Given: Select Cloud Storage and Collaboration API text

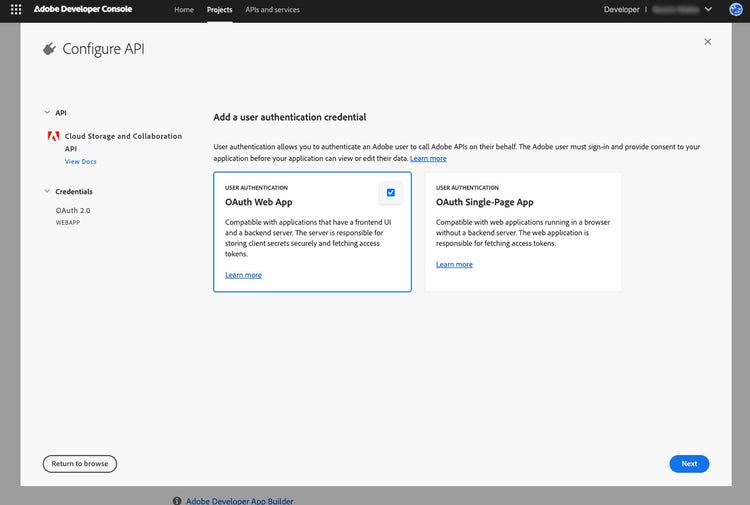Looking at the screenshot, I should coord(123,142).
